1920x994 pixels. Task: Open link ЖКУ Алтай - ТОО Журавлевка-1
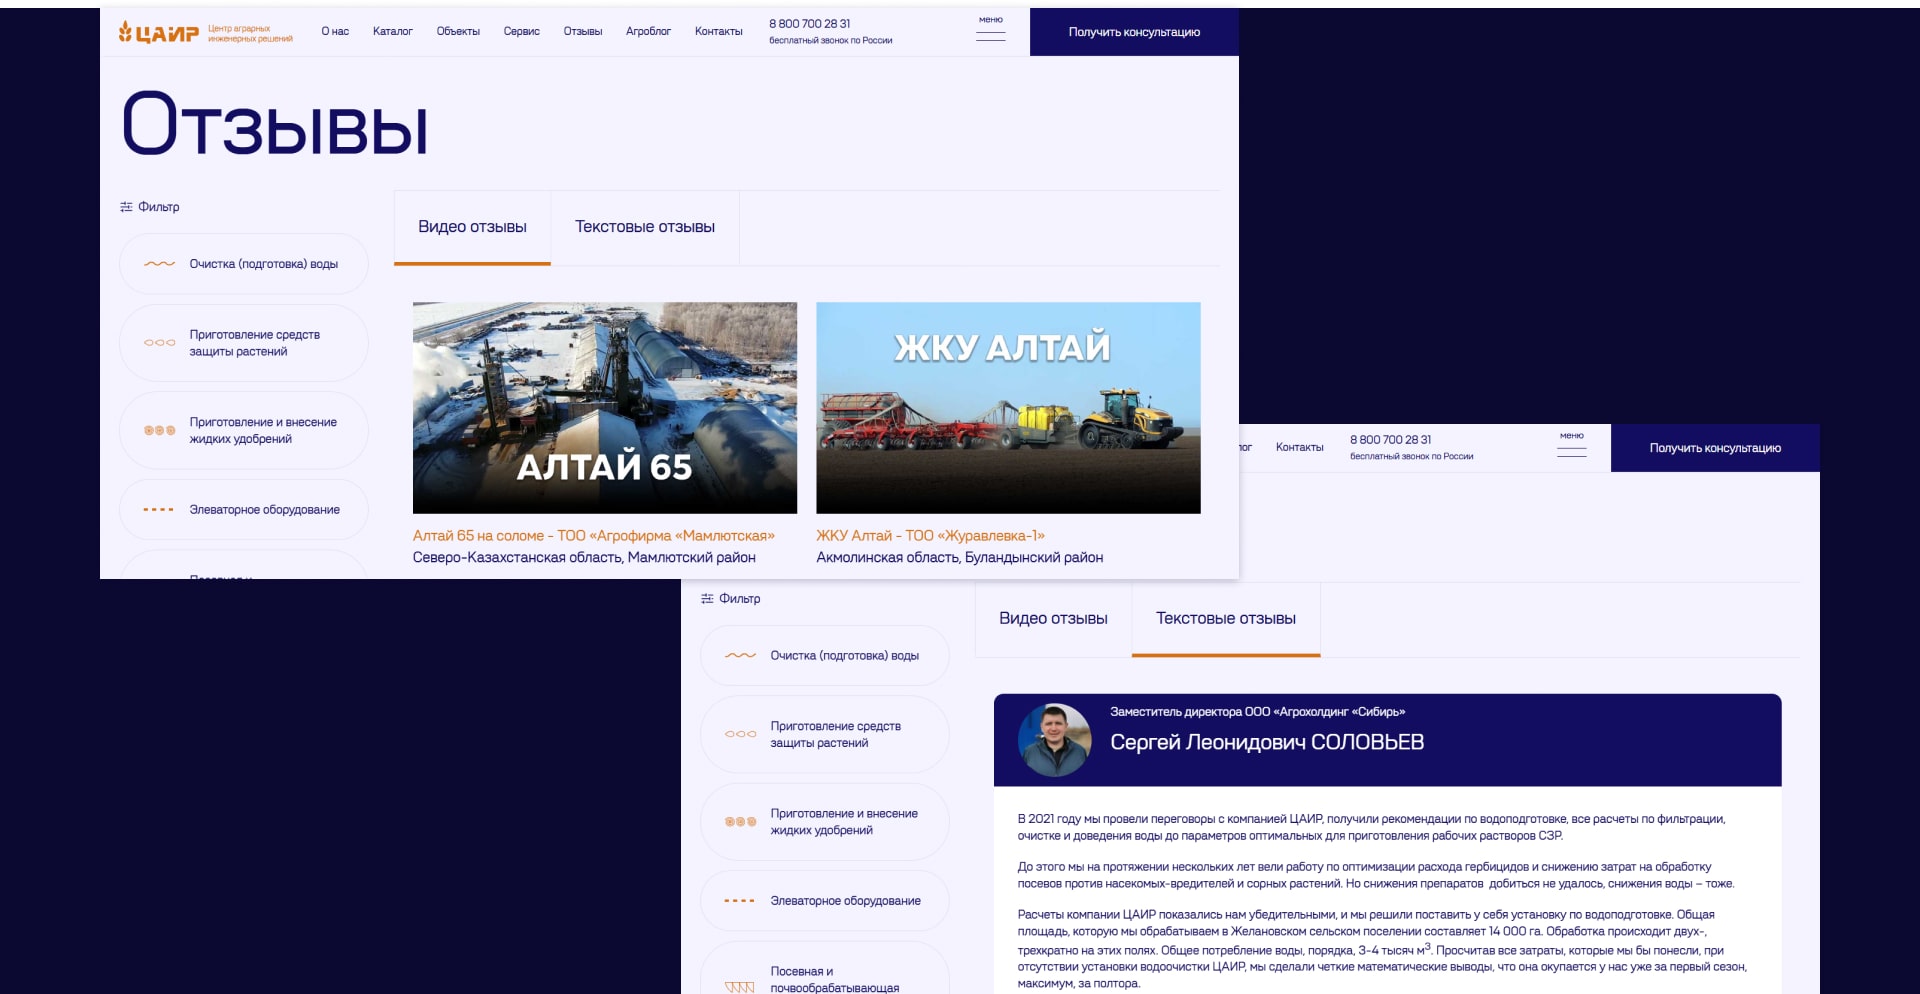click(930, 536)
